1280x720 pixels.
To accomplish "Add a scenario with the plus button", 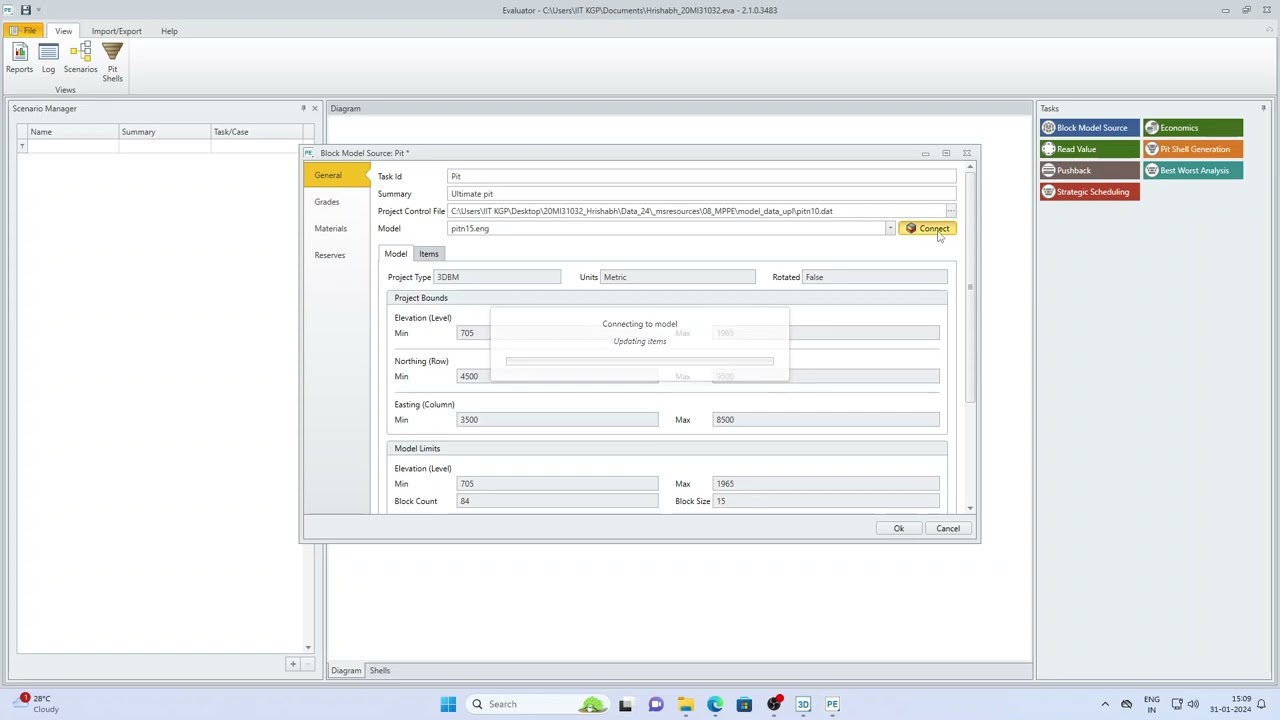I will click(293, 664).
